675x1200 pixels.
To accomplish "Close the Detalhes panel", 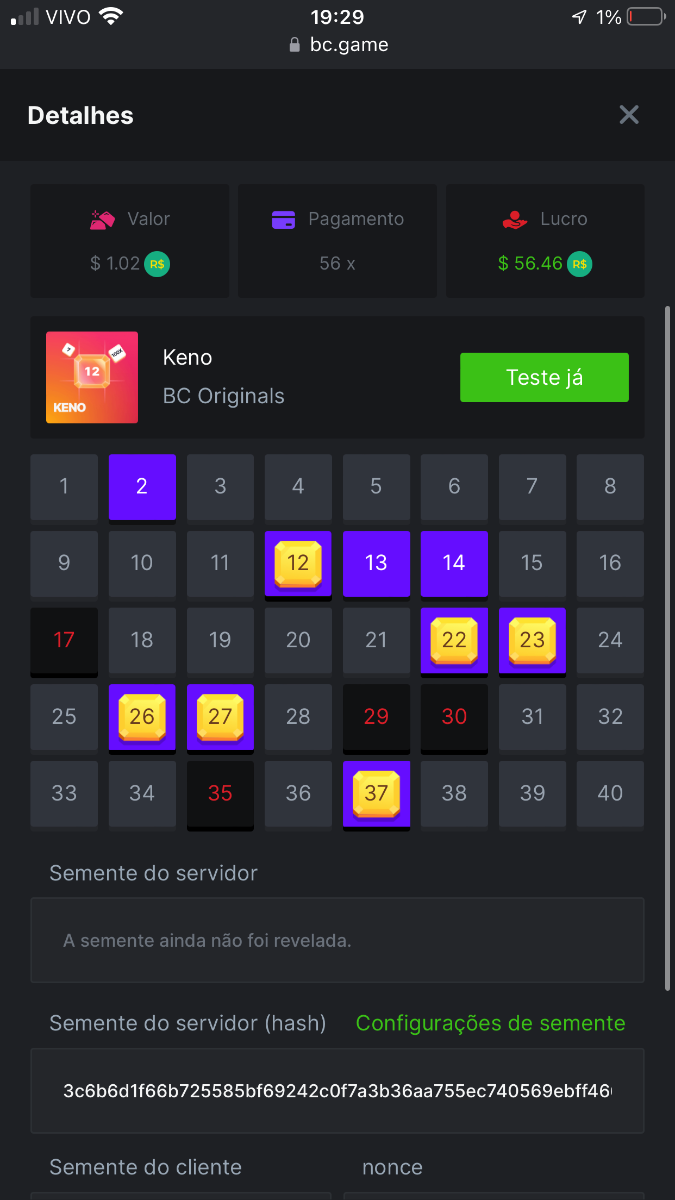I will tap(629, 115).
